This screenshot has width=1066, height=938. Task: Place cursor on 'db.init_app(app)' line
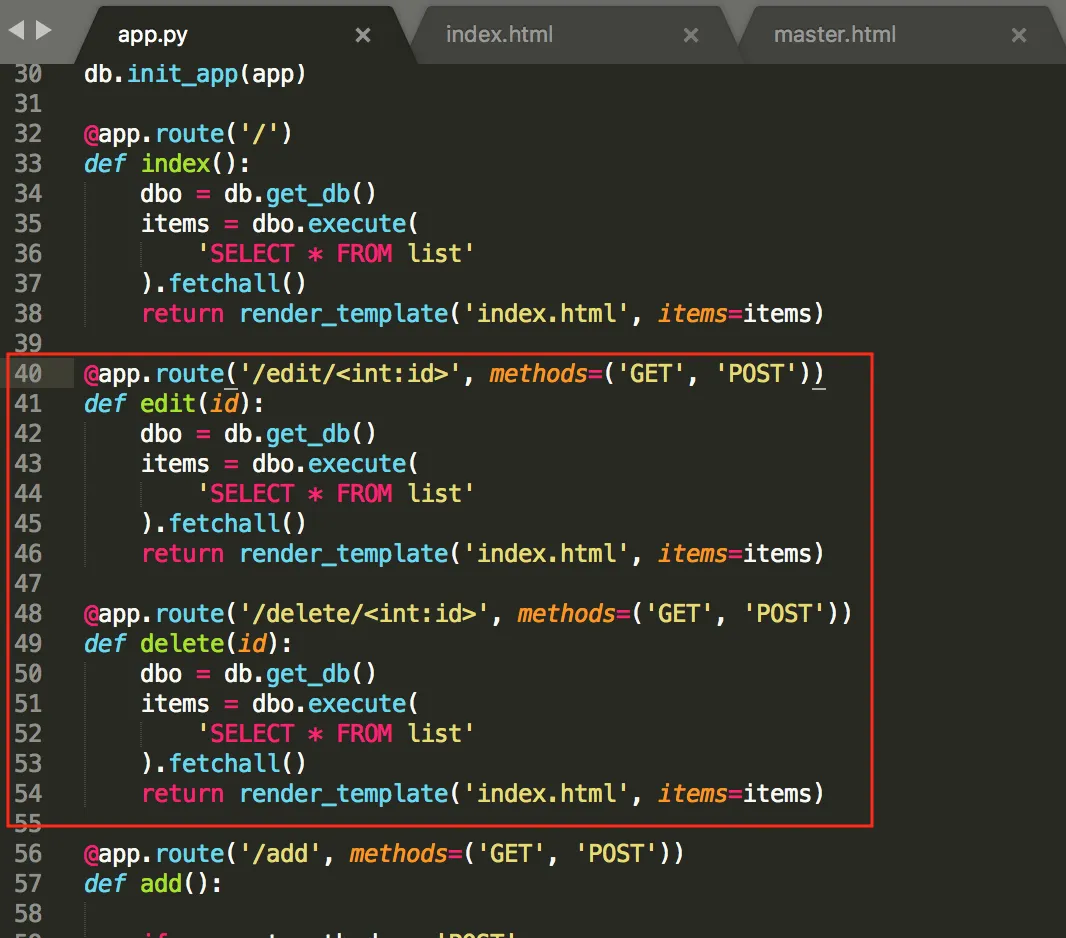pyautogui.click(x=195, y=74)
